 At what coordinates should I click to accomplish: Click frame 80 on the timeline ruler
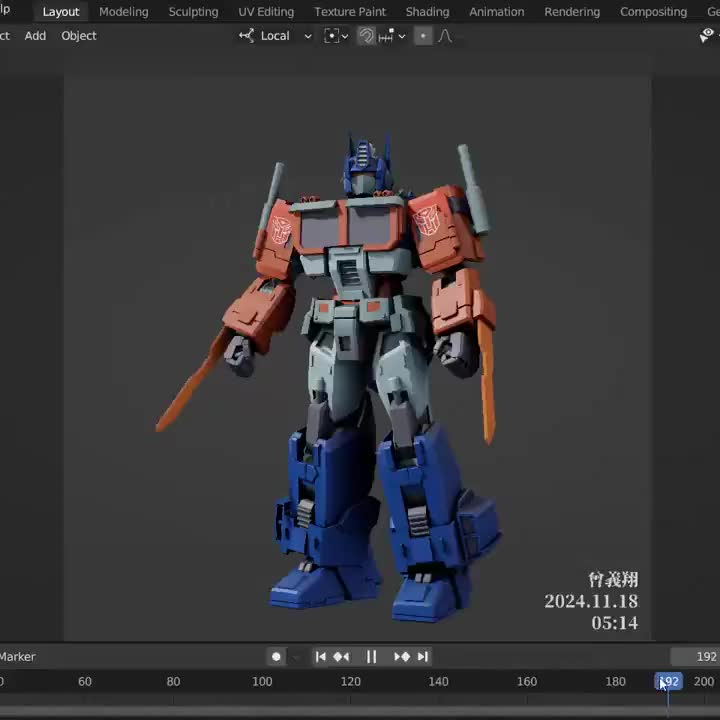pos(173,681)
